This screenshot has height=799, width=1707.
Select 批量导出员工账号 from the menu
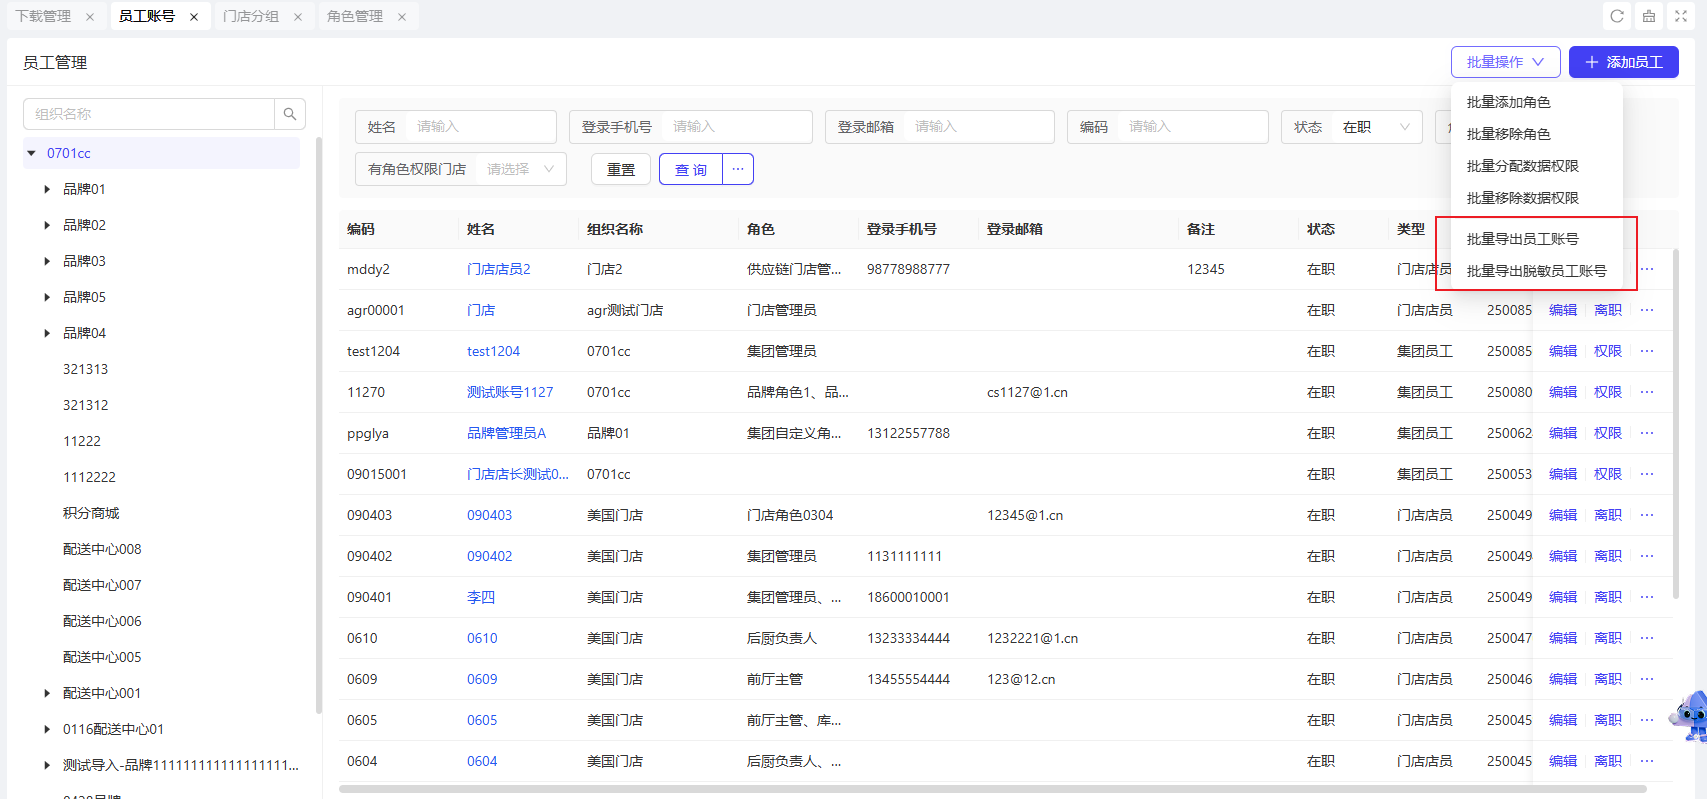(1522, 239)
